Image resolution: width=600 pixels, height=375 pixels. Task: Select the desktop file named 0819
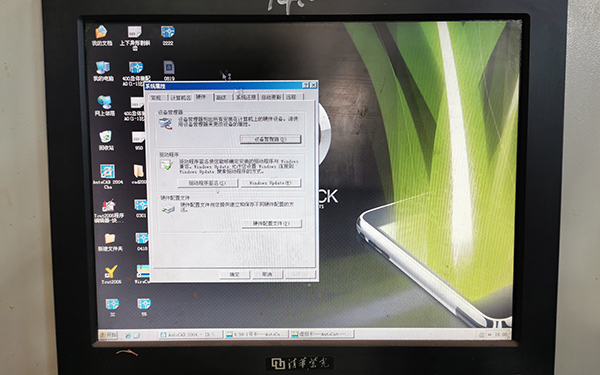coord(169,70)
